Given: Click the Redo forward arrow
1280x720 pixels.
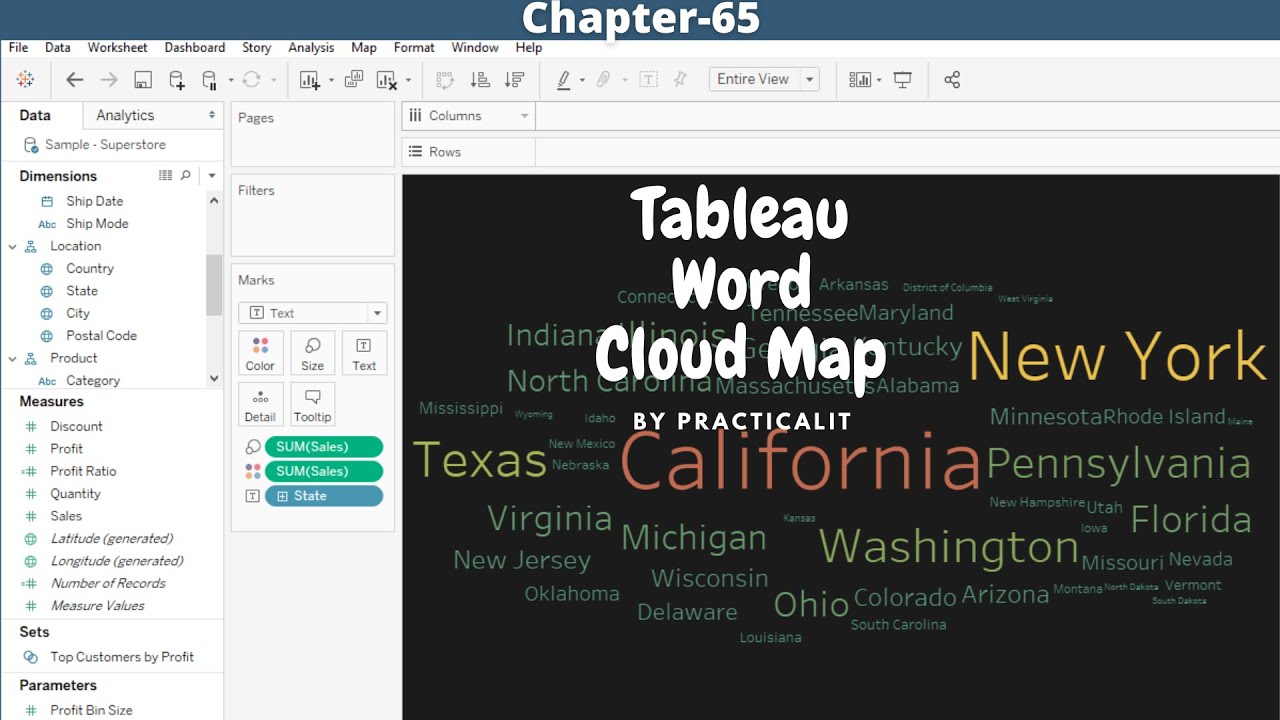Looking at the screenshot, I should click(109, 80).
